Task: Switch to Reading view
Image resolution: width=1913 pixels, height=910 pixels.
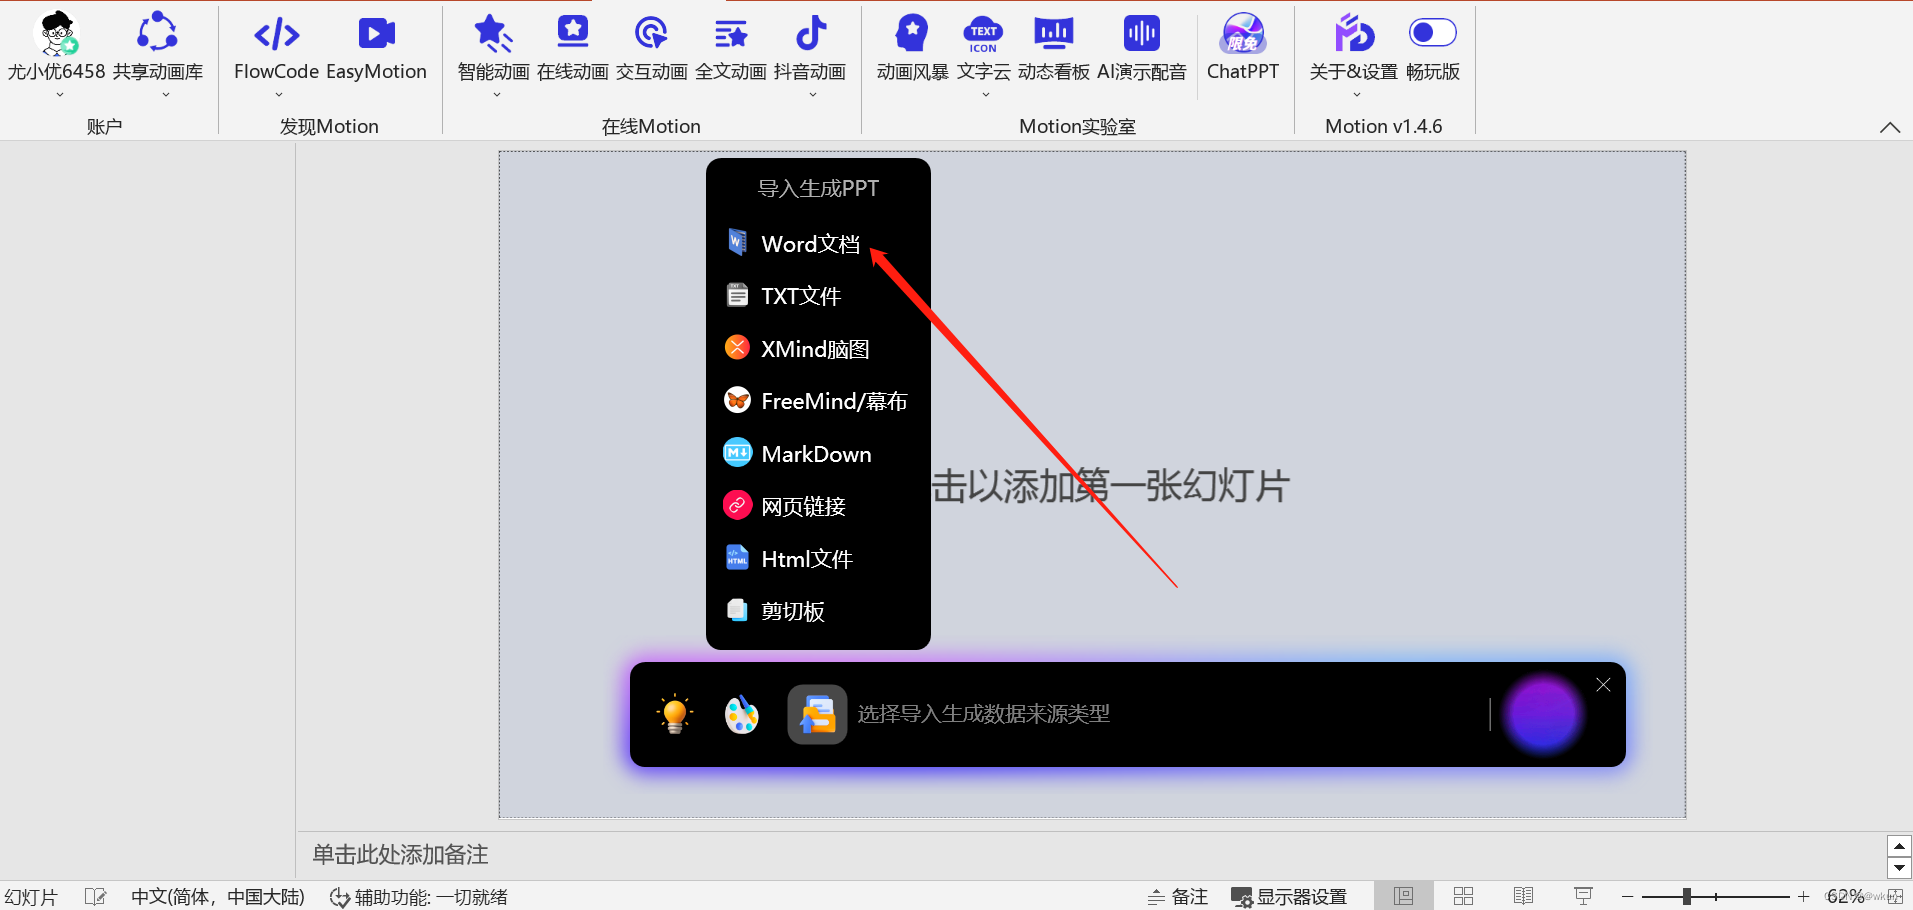Action: 1523,896
